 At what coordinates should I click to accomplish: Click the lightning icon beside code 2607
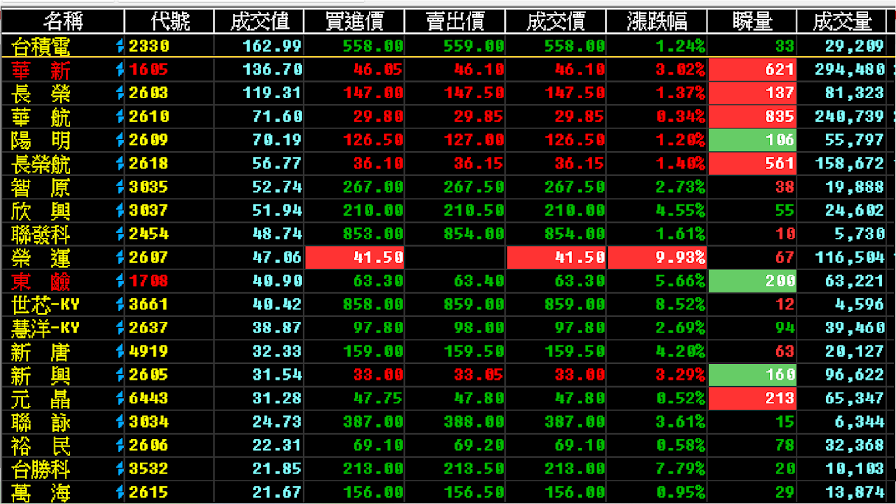pos(120,257)
